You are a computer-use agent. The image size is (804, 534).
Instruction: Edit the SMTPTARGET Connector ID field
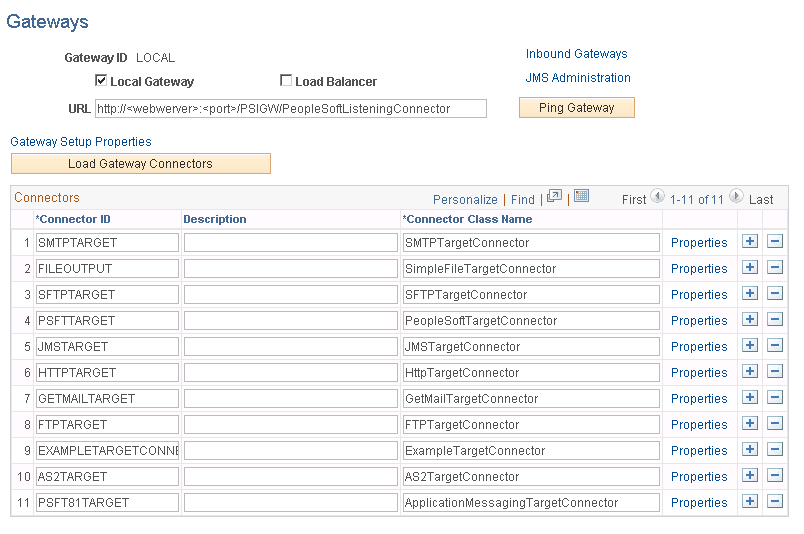(x=107, y=243)
